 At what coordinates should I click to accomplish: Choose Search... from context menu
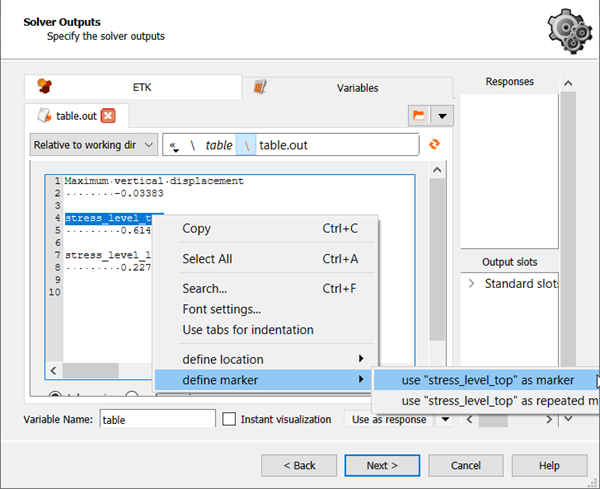266,288
